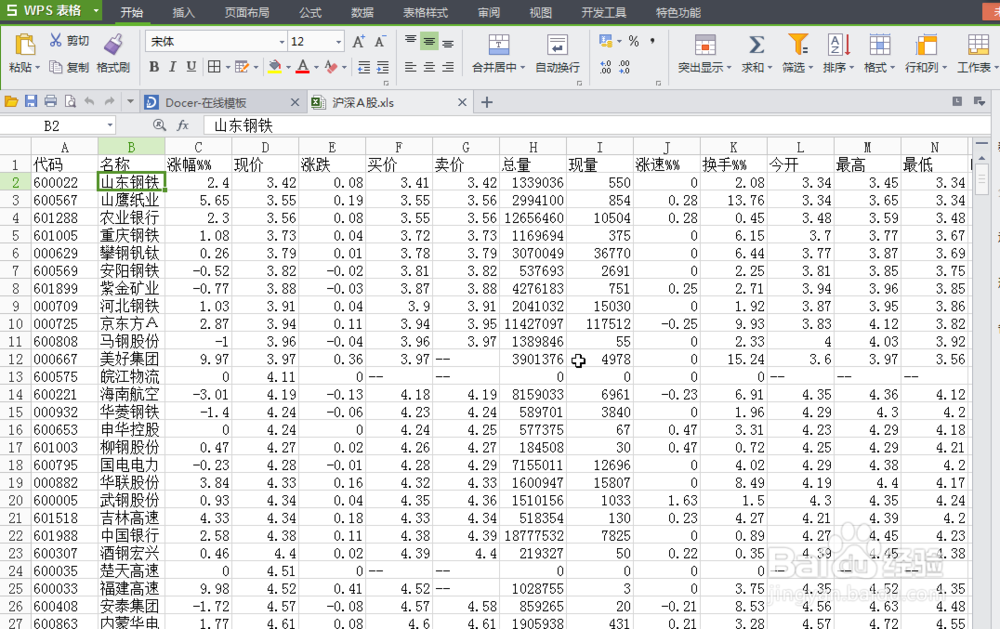Click the open folder icon
1000x629 pixels.
click(x=11, y=101)
